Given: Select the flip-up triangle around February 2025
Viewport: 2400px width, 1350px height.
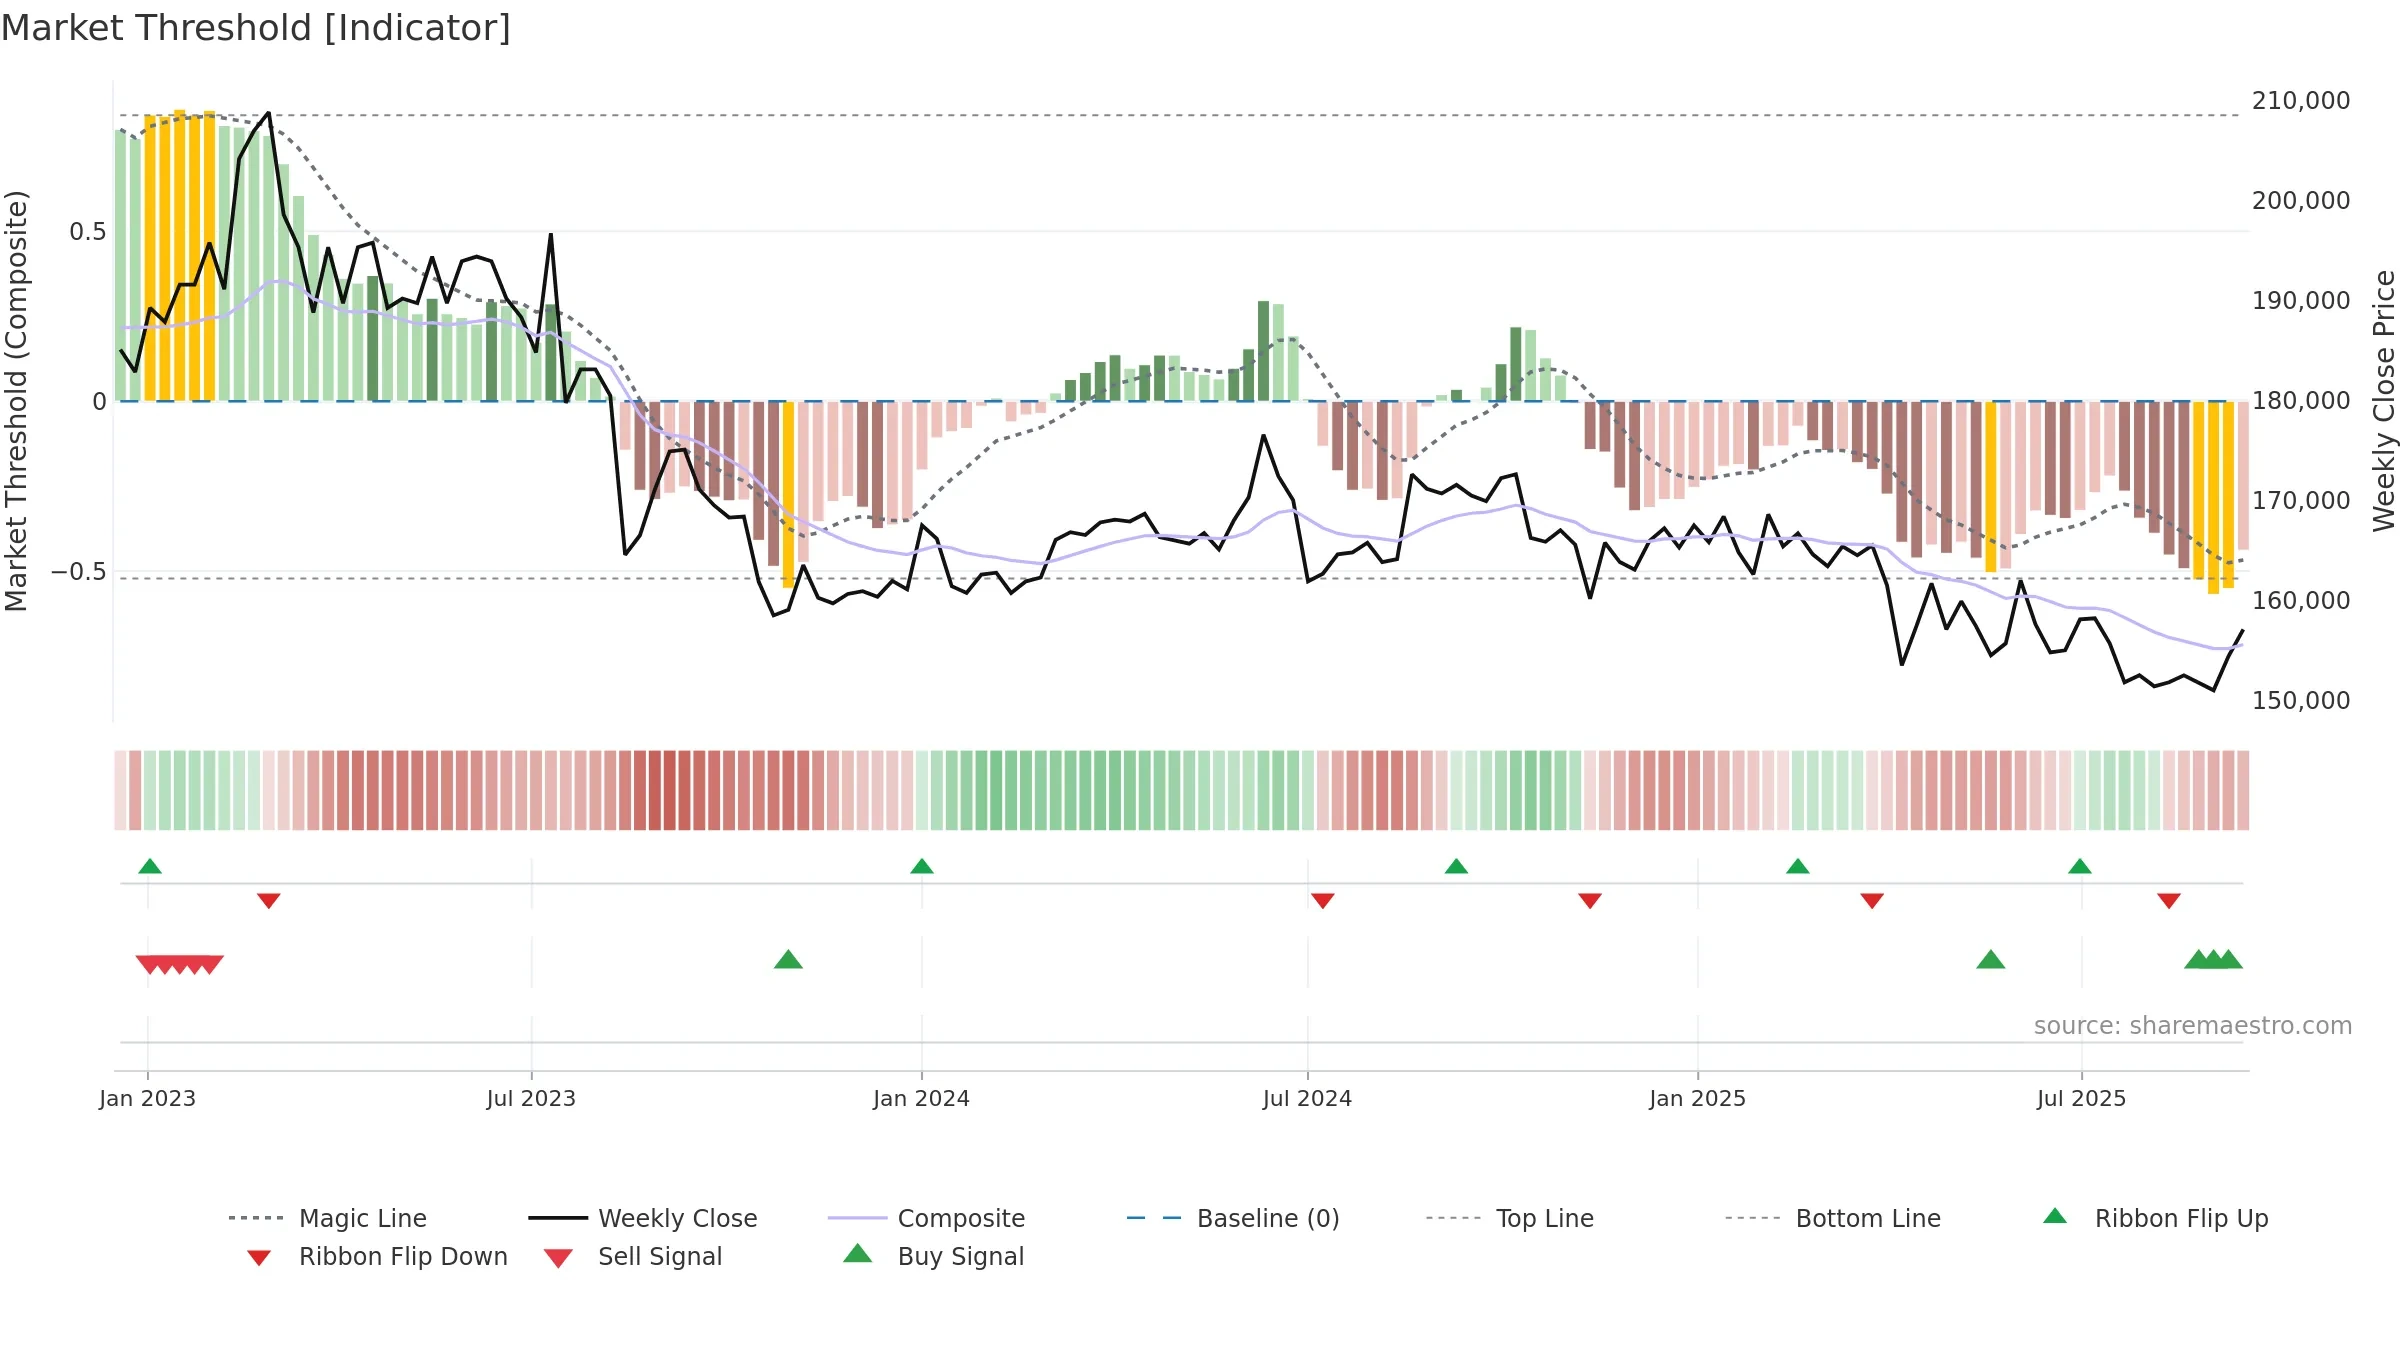Looking at the screenshot, I should pyautogui.click(x=1798, y=866).
